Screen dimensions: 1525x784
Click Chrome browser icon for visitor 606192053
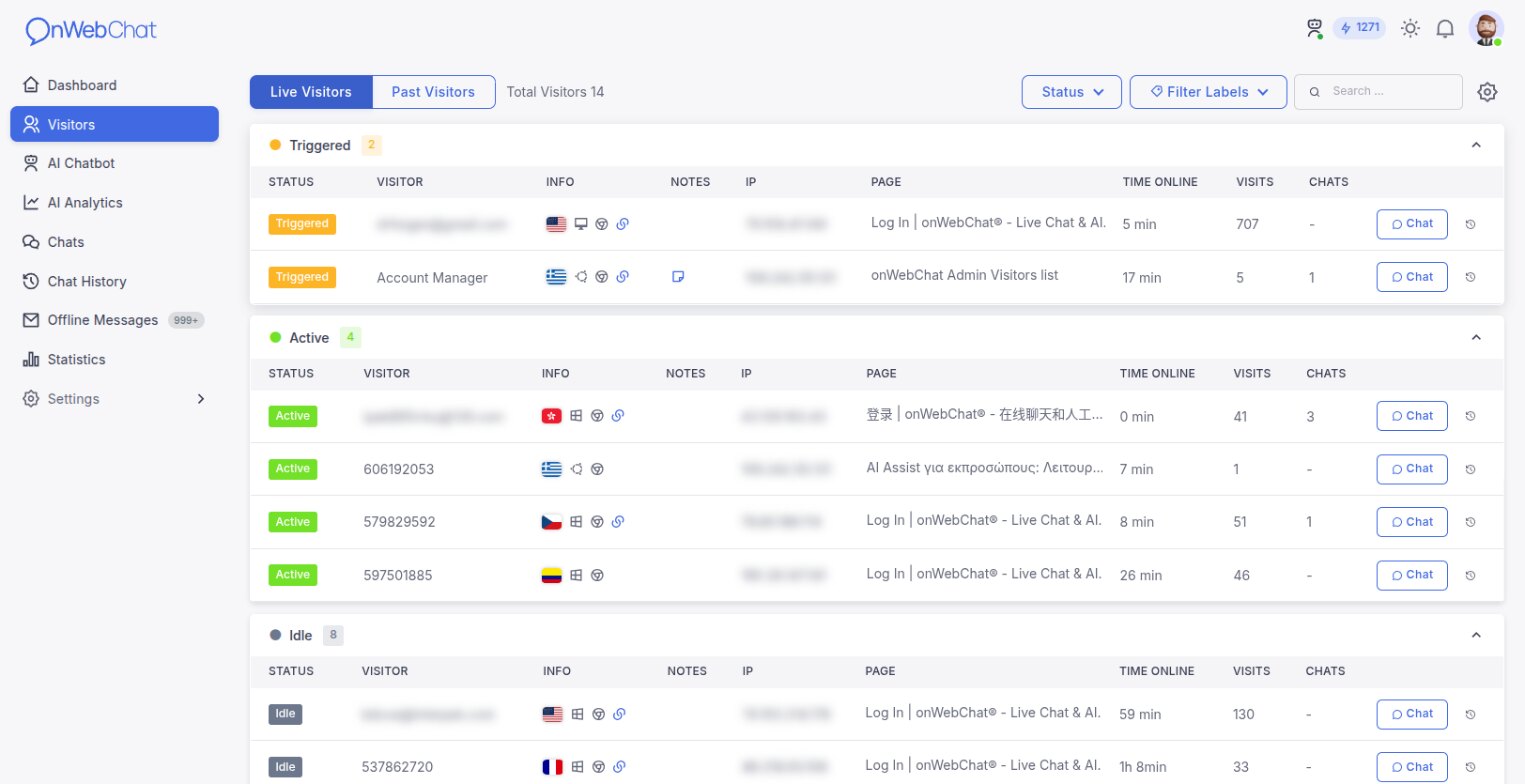597,469
